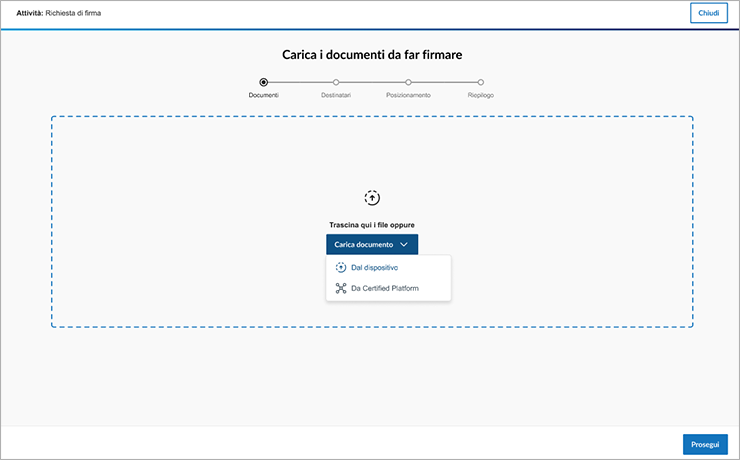This screenshot has width=740, height=460.
Task: Click the progress line between Documenti and Destinatari
Action: point(300,82)
